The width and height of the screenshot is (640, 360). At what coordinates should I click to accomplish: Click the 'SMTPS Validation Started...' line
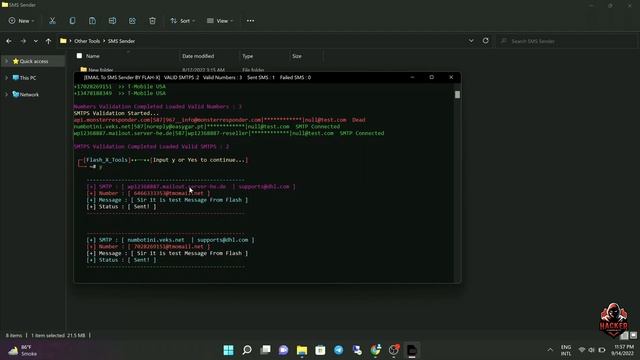[116, 113]
